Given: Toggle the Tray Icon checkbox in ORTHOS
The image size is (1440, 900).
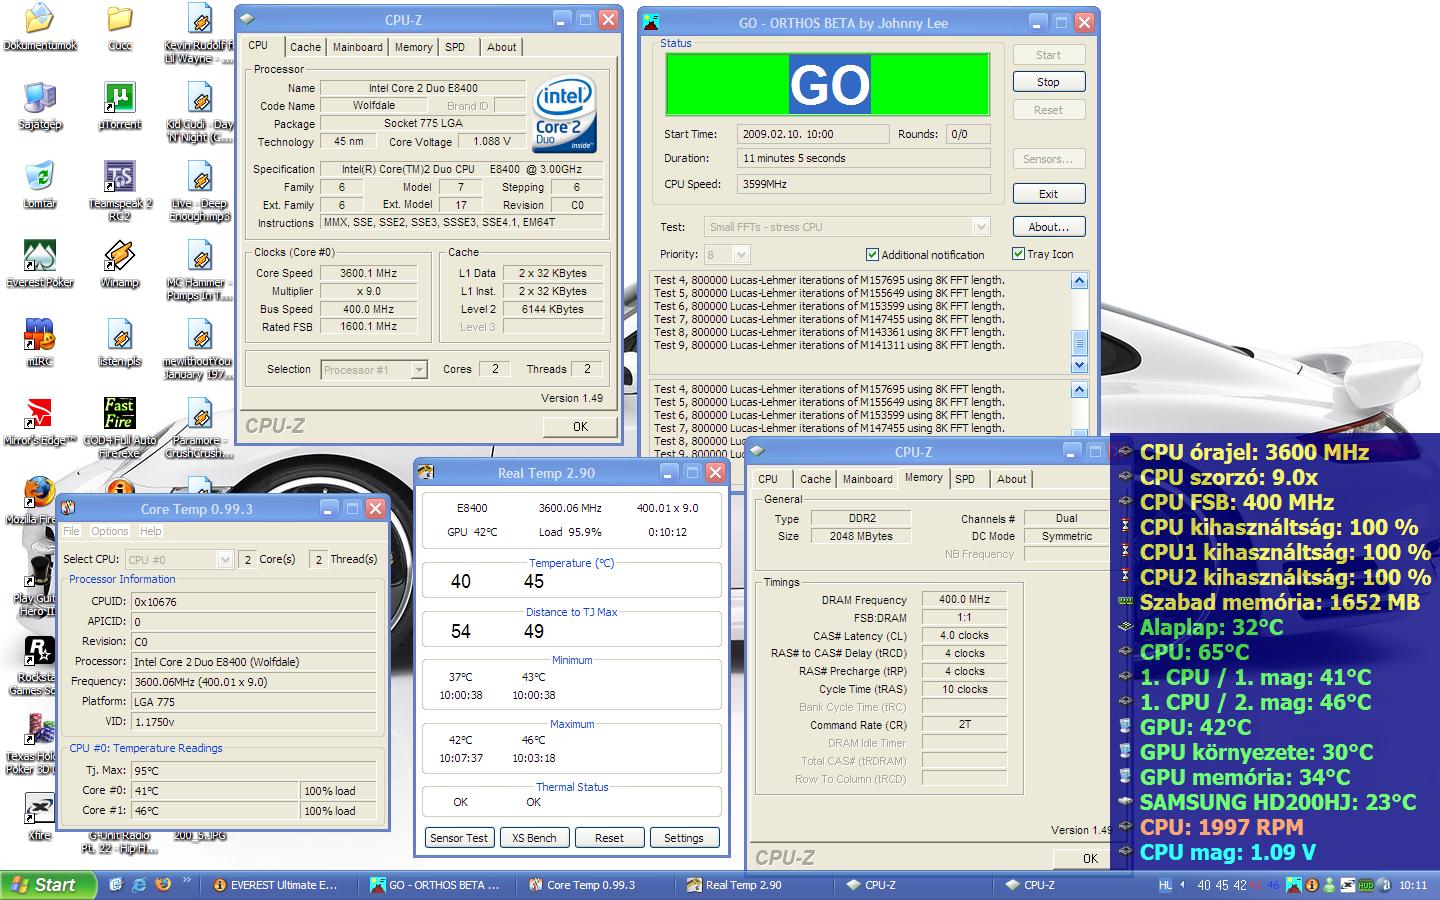Looking at the screenshot, I should pyautogui.click(x=1018, y=254).
